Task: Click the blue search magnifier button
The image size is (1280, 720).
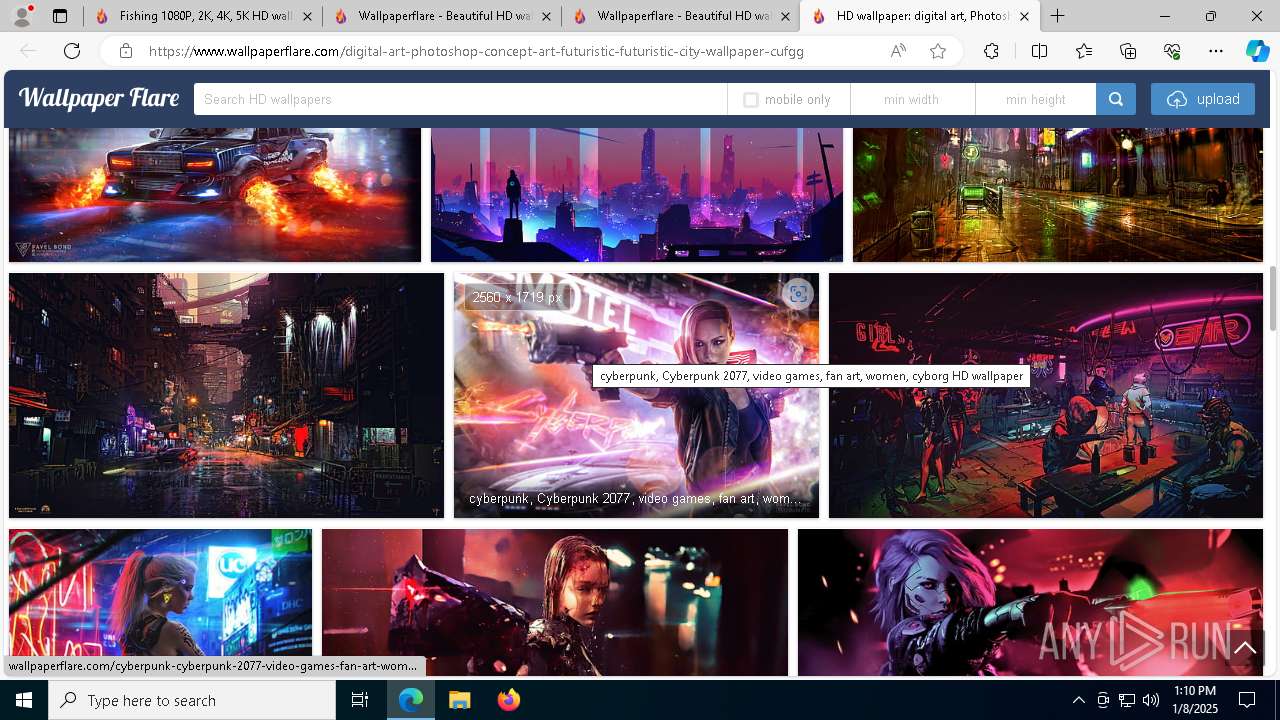Action: pos(1116,99)
